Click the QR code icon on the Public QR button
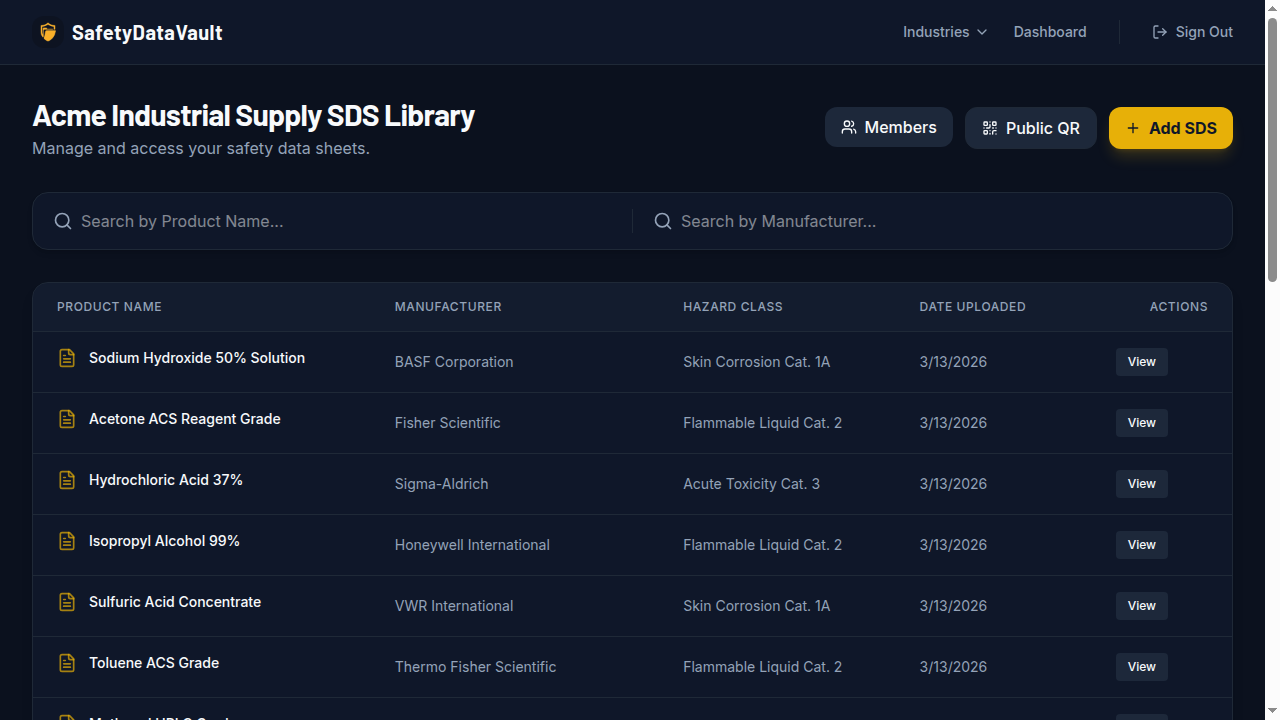The height and width of the screenshot is (720, 1280). point(990,128)
